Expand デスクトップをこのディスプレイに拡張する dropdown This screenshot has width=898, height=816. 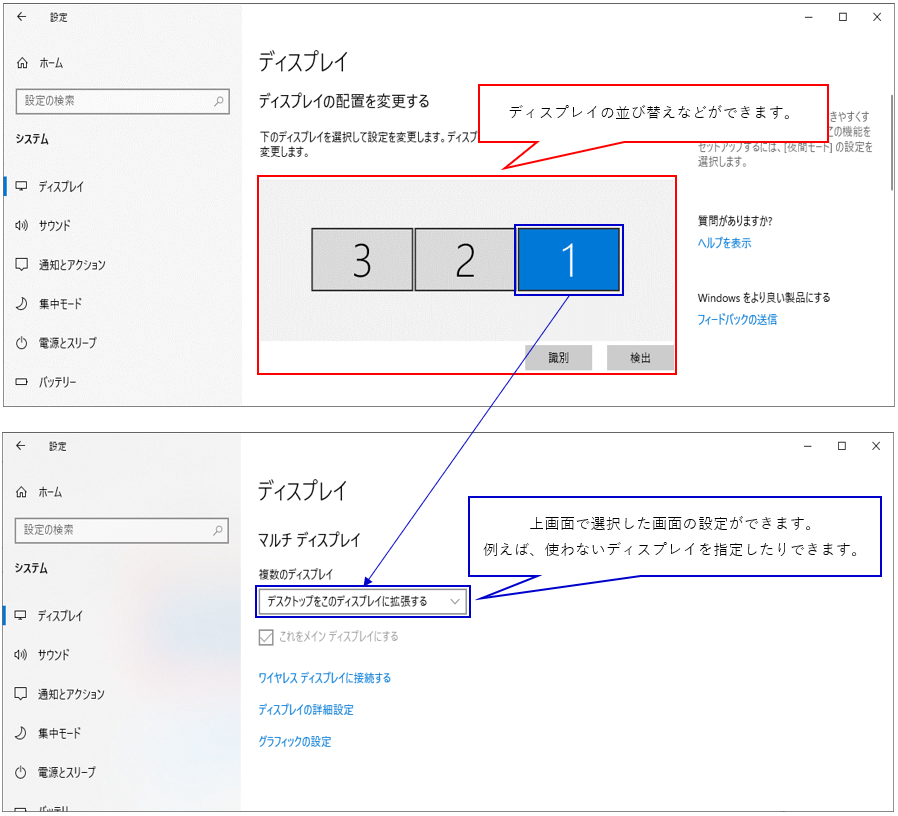(363, 602)
